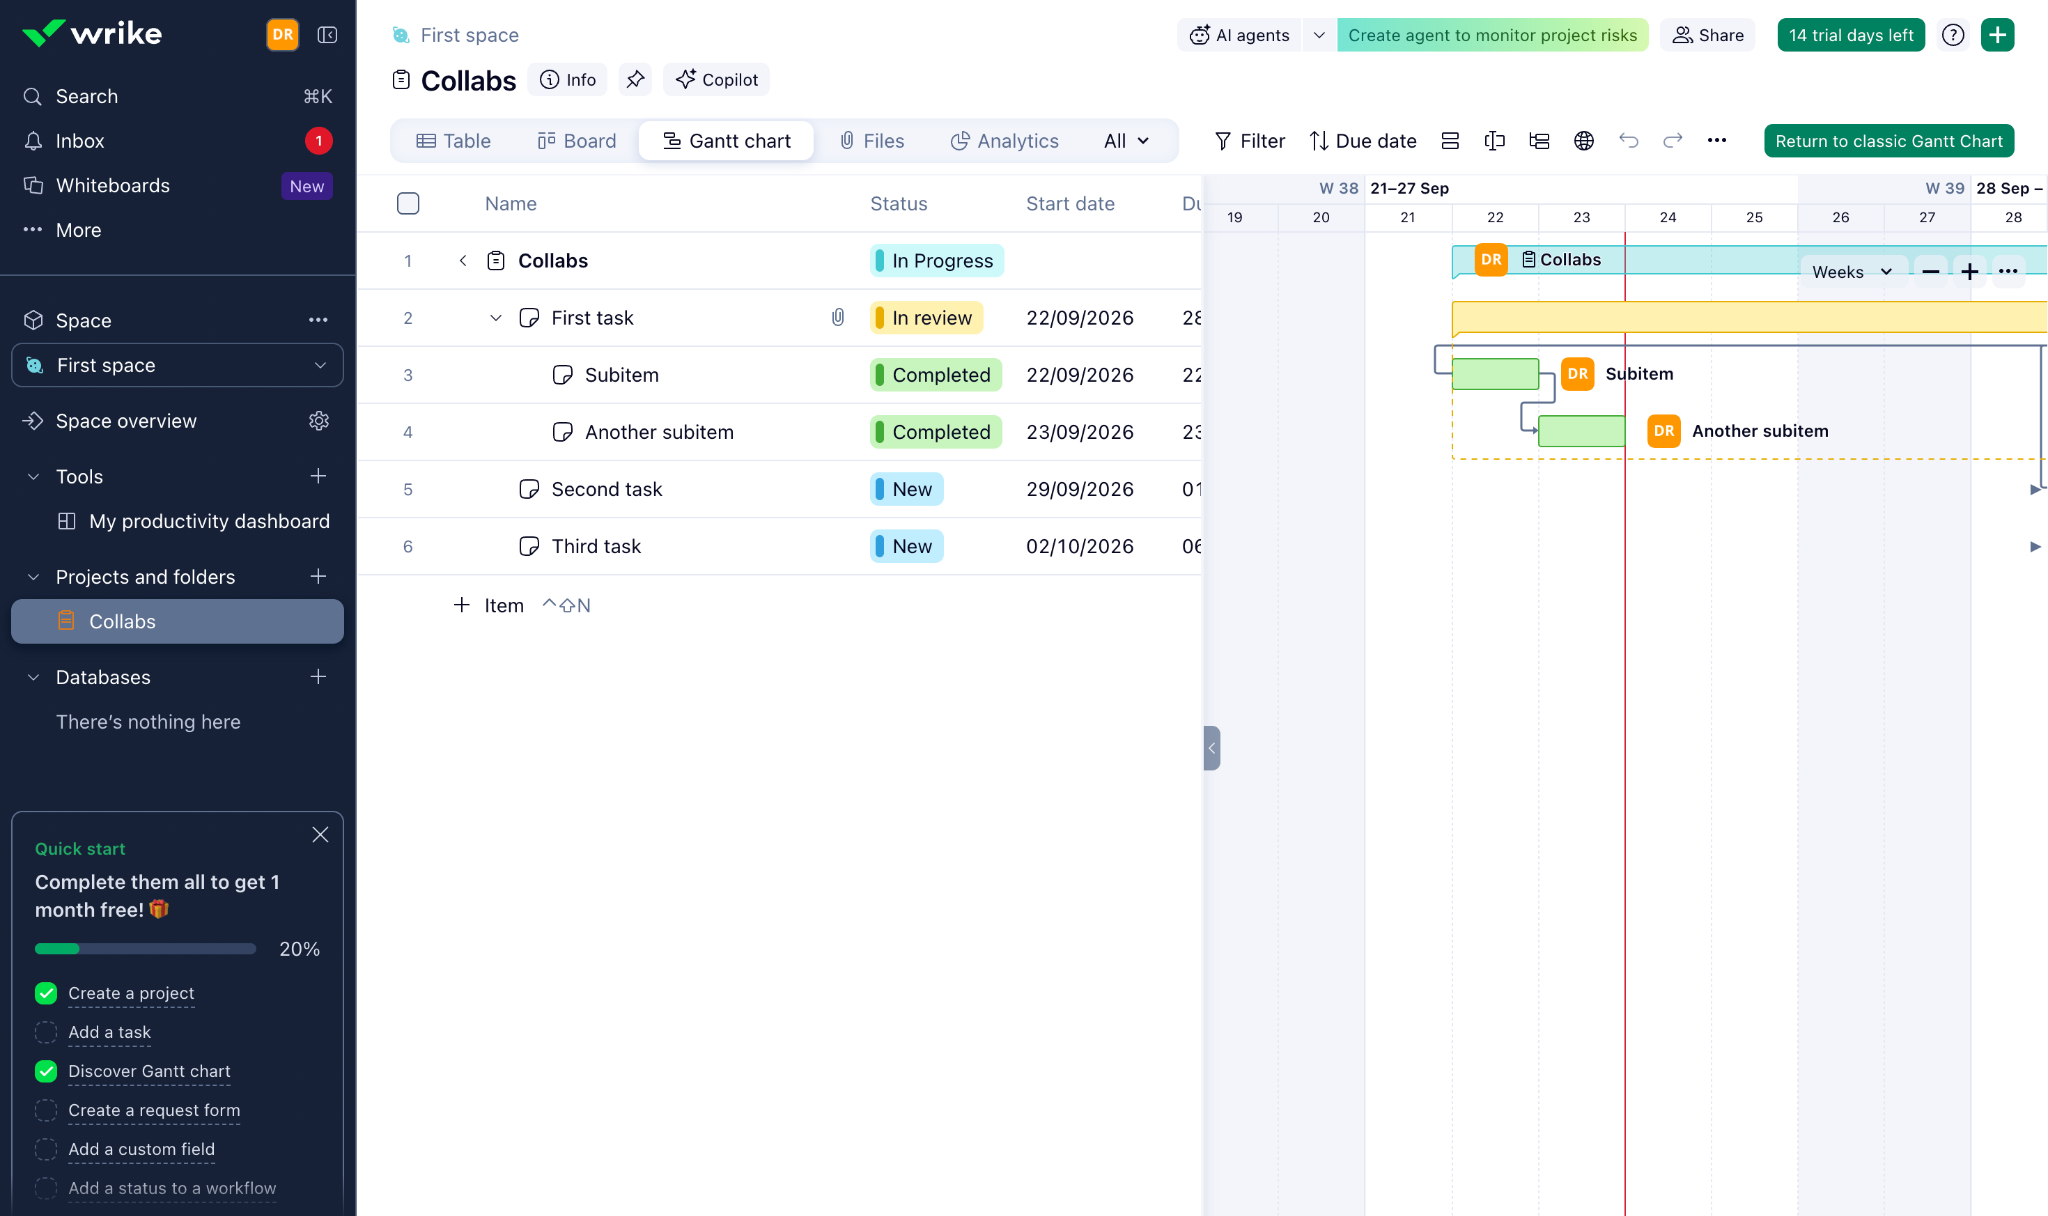Toggle the Add a custom field checklist item
The image size is (2048, 1216).
46,1149
